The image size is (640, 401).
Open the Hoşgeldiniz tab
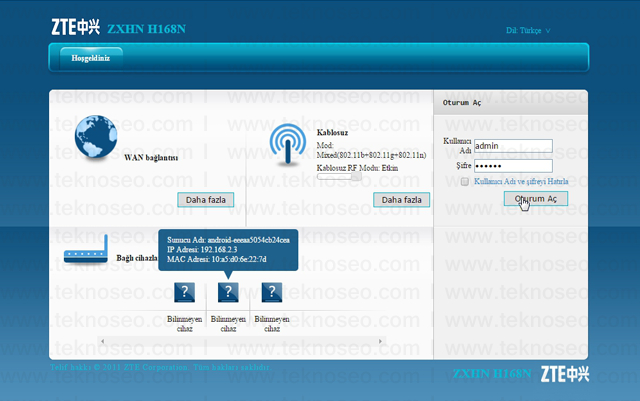(x=91, y=58)
